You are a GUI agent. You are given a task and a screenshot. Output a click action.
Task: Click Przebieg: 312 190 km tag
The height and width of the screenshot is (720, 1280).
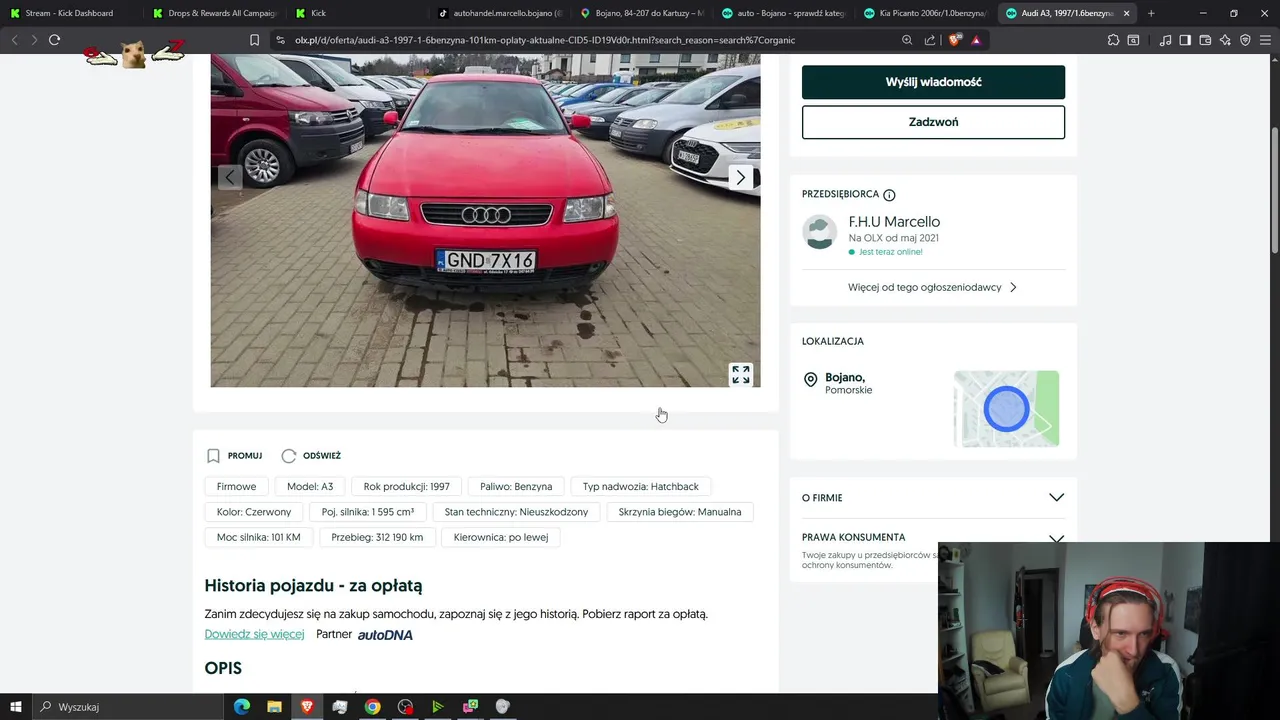377,537
